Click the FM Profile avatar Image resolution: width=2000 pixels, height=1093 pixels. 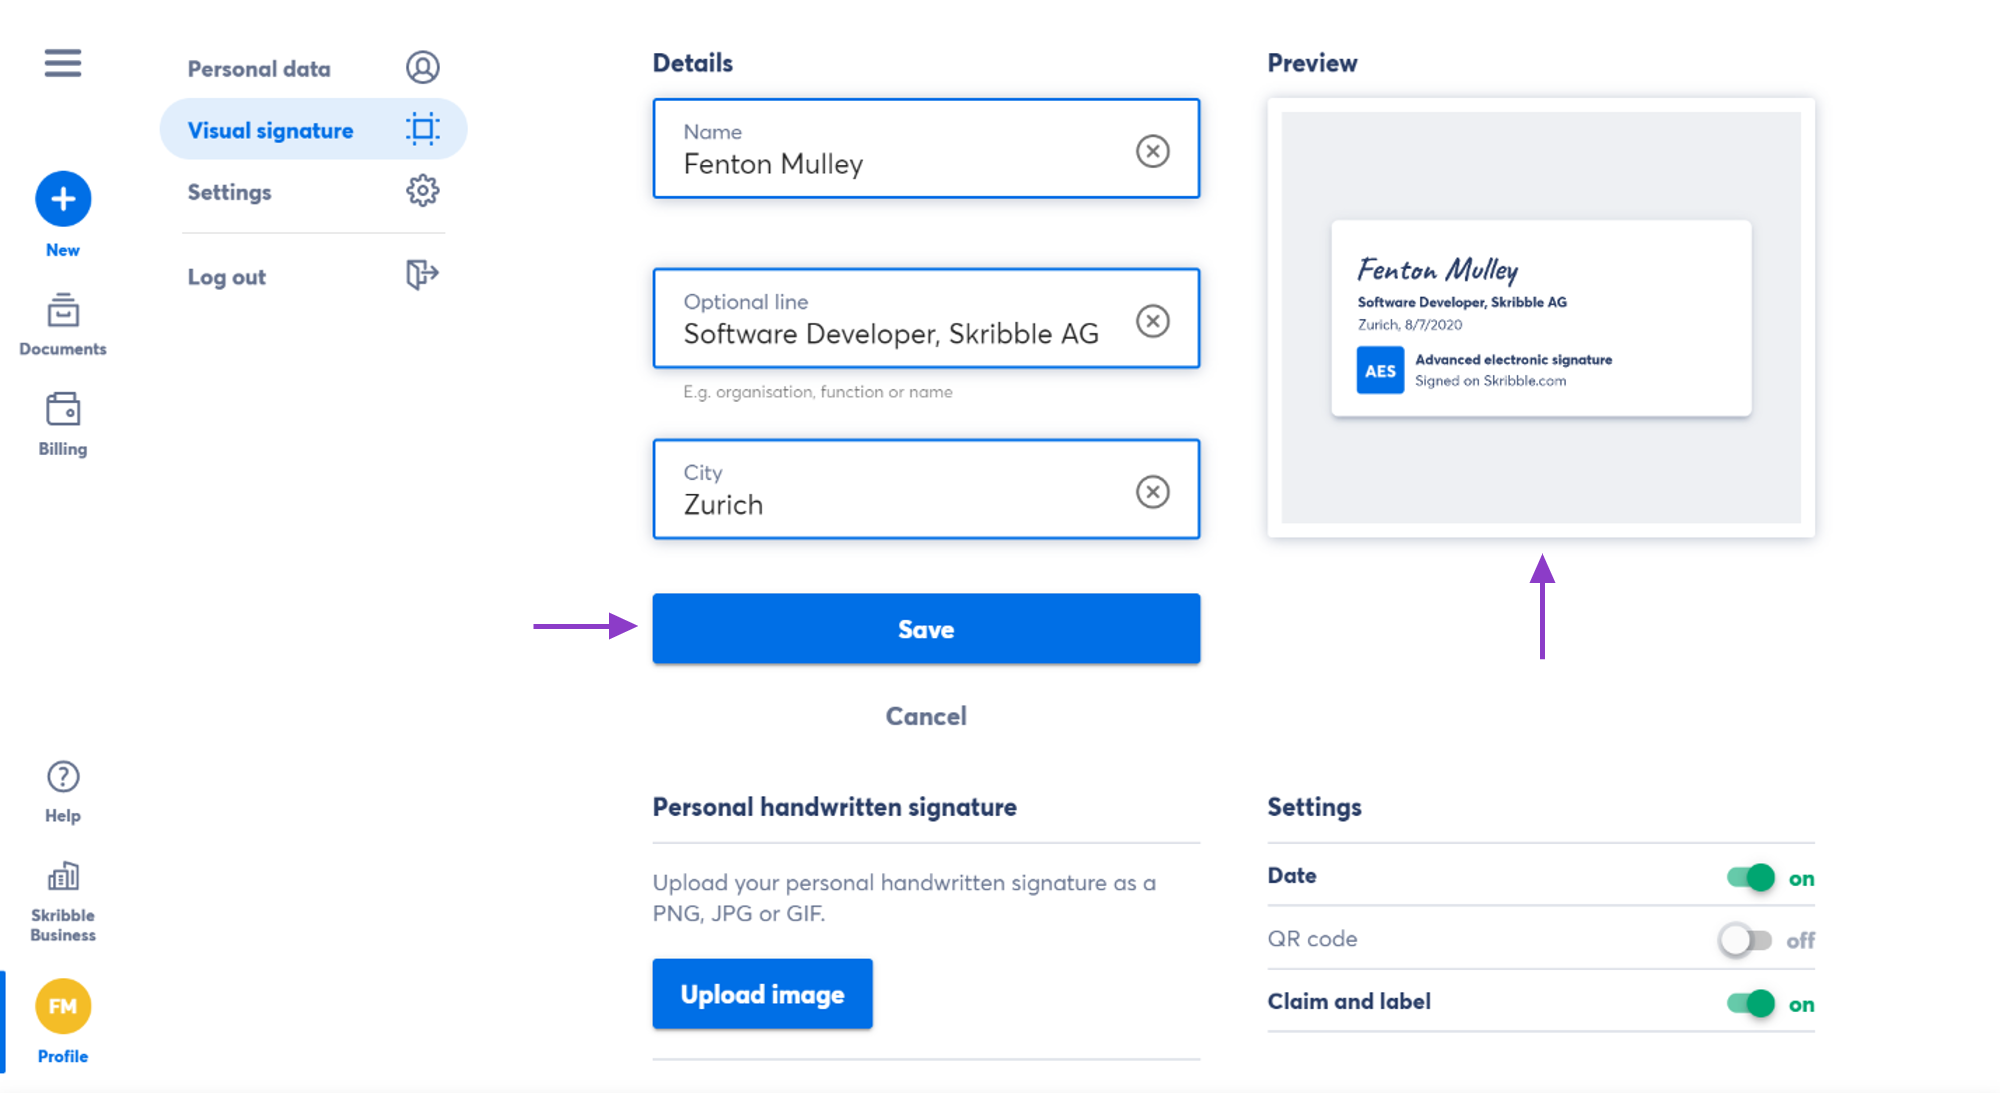point(63,1007)
